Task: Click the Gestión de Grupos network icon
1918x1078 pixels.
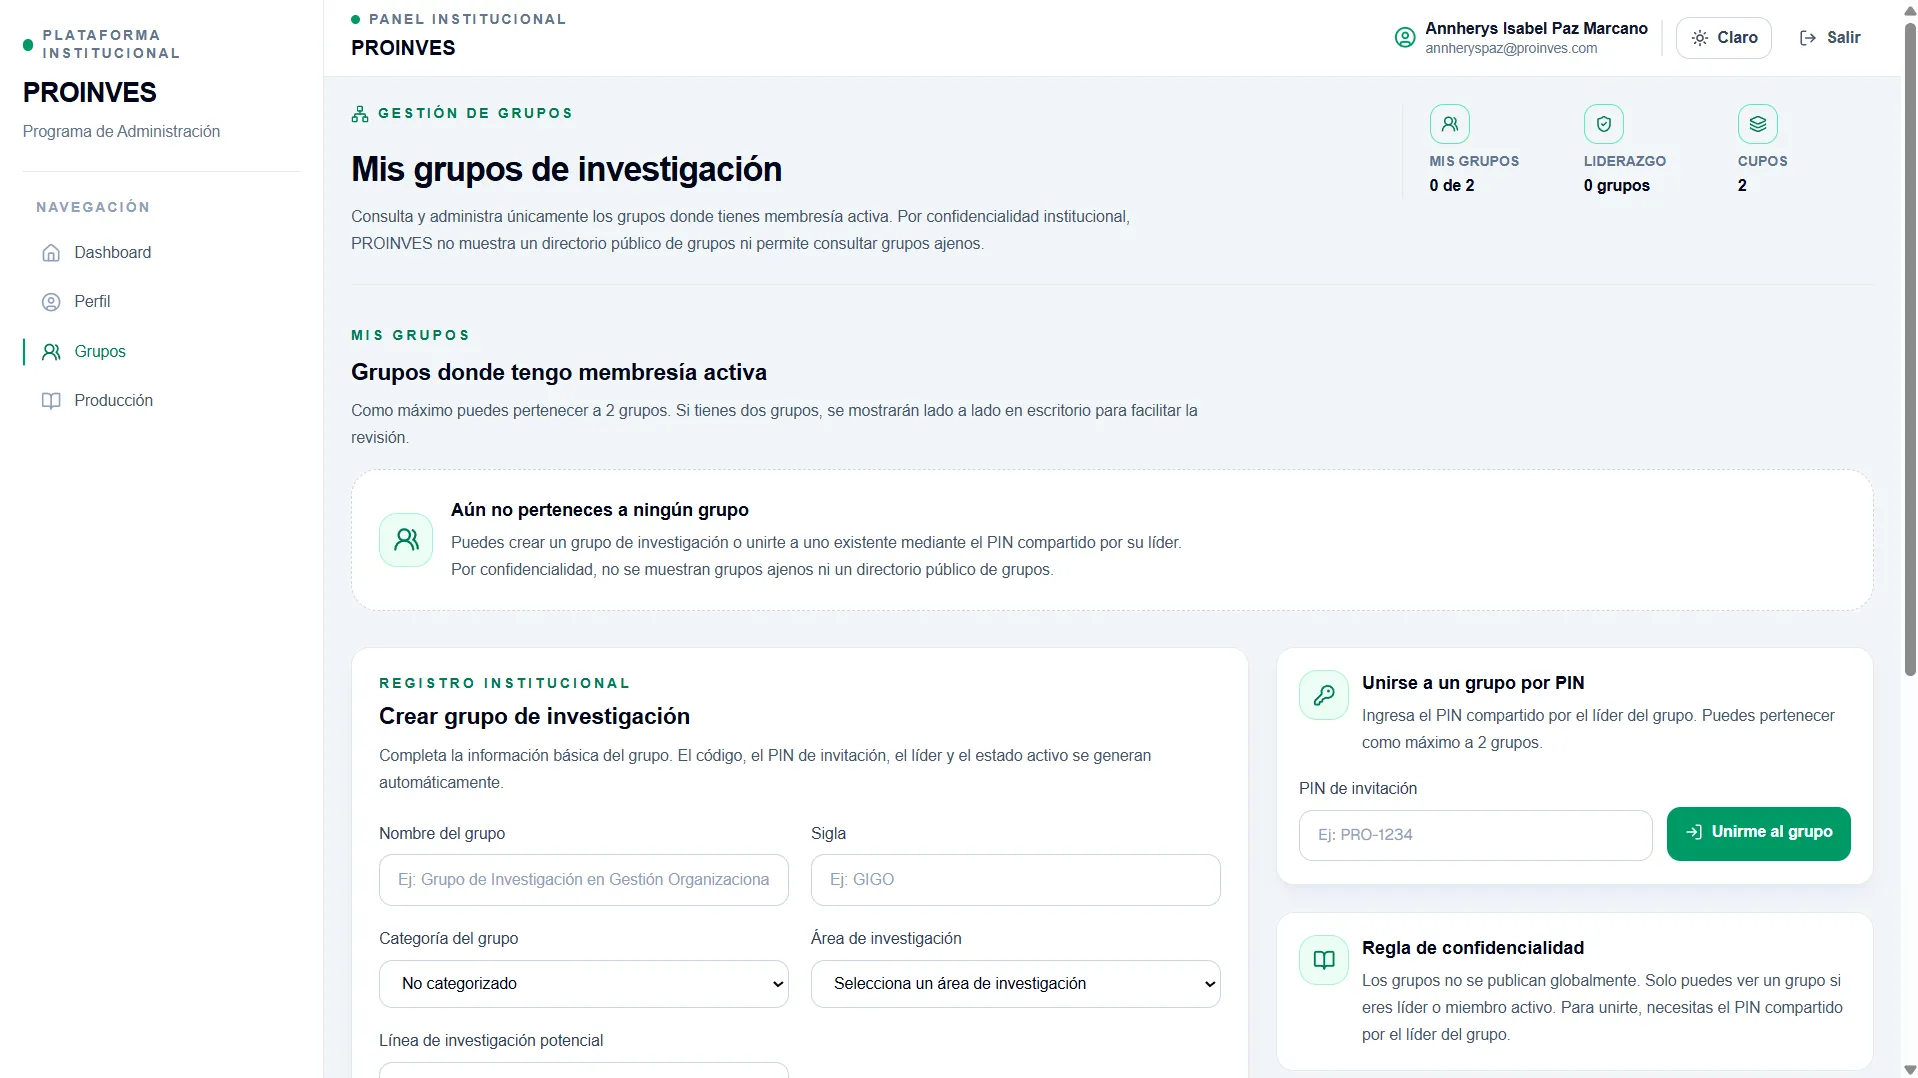Action: click(360, 114)
